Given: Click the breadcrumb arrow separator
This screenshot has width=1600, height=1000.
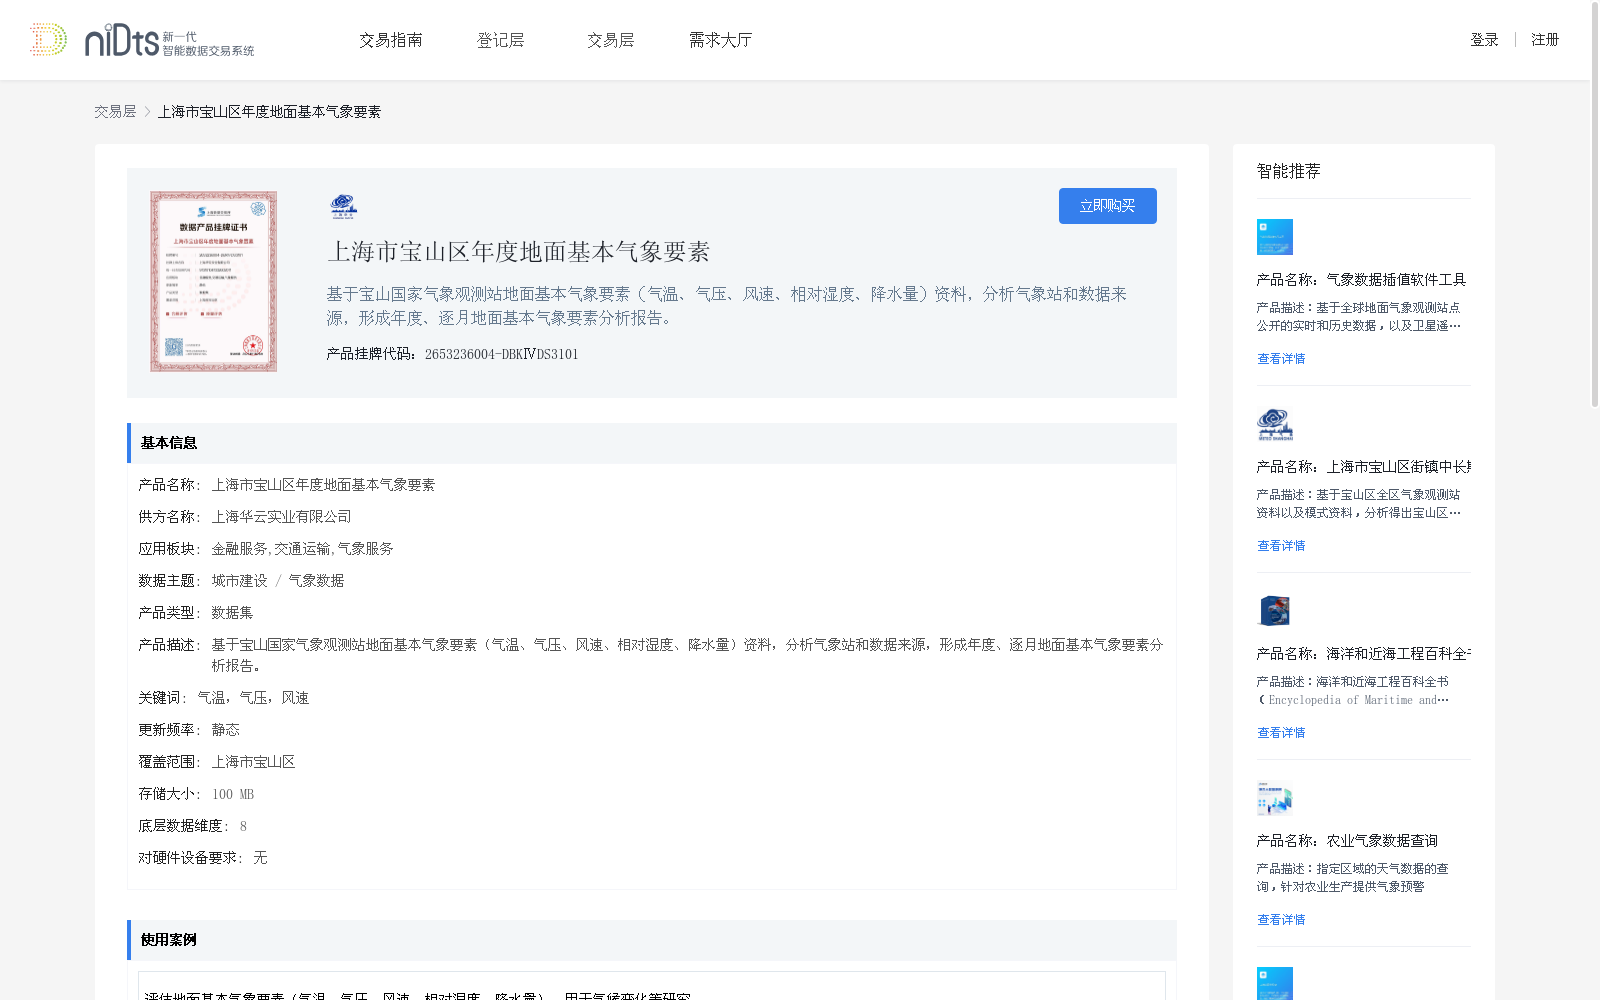Looking at the screenshot, I should click(147, 112).
